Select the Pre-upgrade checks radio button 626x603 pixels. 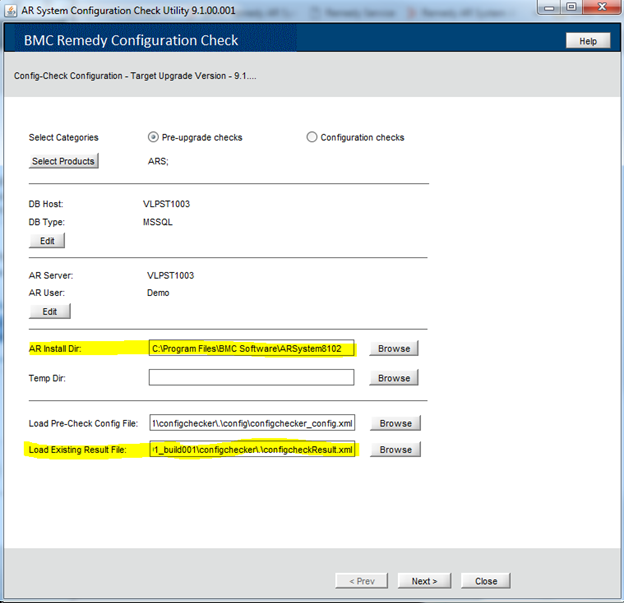click(x=153, y=137)
